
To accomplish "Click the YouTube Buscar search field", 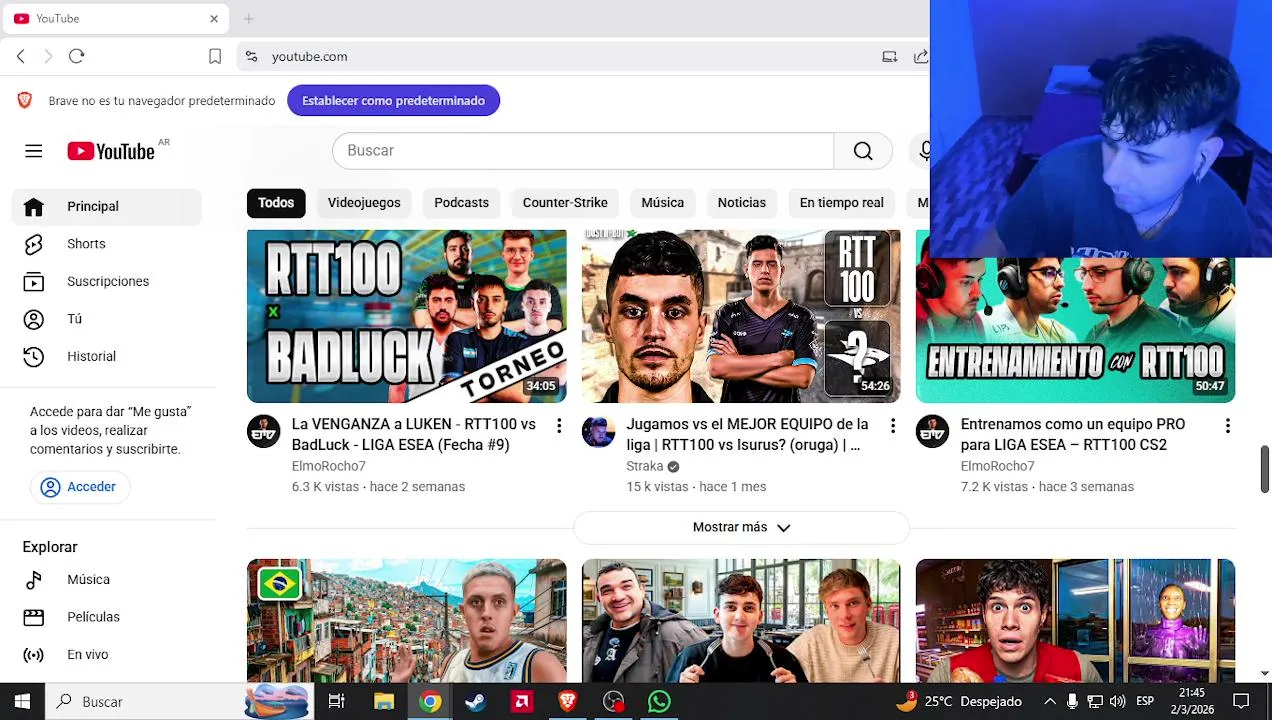I will click(583, 151).
